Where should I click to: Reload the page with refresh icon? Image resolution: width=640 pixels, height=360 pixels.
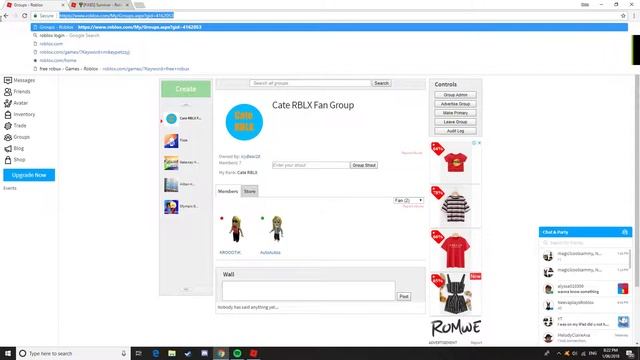24,16
